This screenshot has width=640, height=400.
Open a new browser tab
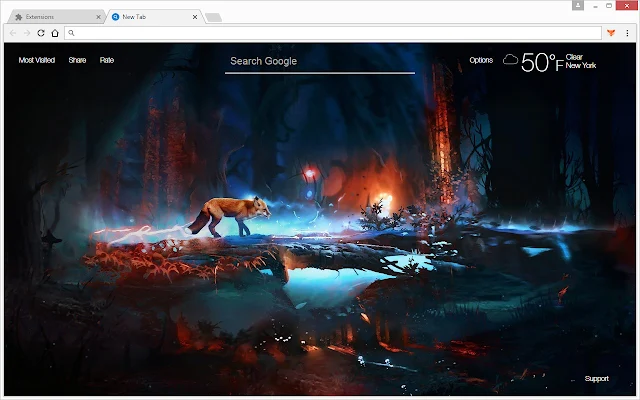tap(213, 17)
